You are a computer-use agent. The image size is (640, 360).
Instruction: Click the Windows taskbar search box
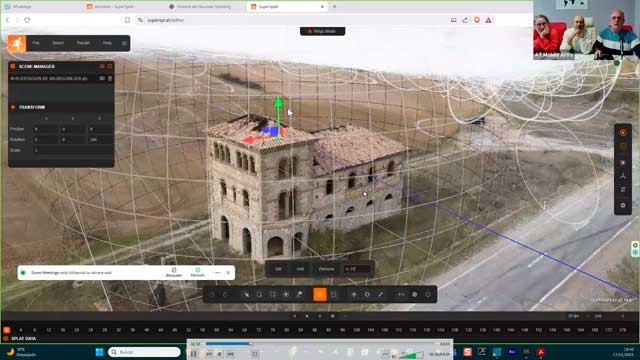point(144,352)
